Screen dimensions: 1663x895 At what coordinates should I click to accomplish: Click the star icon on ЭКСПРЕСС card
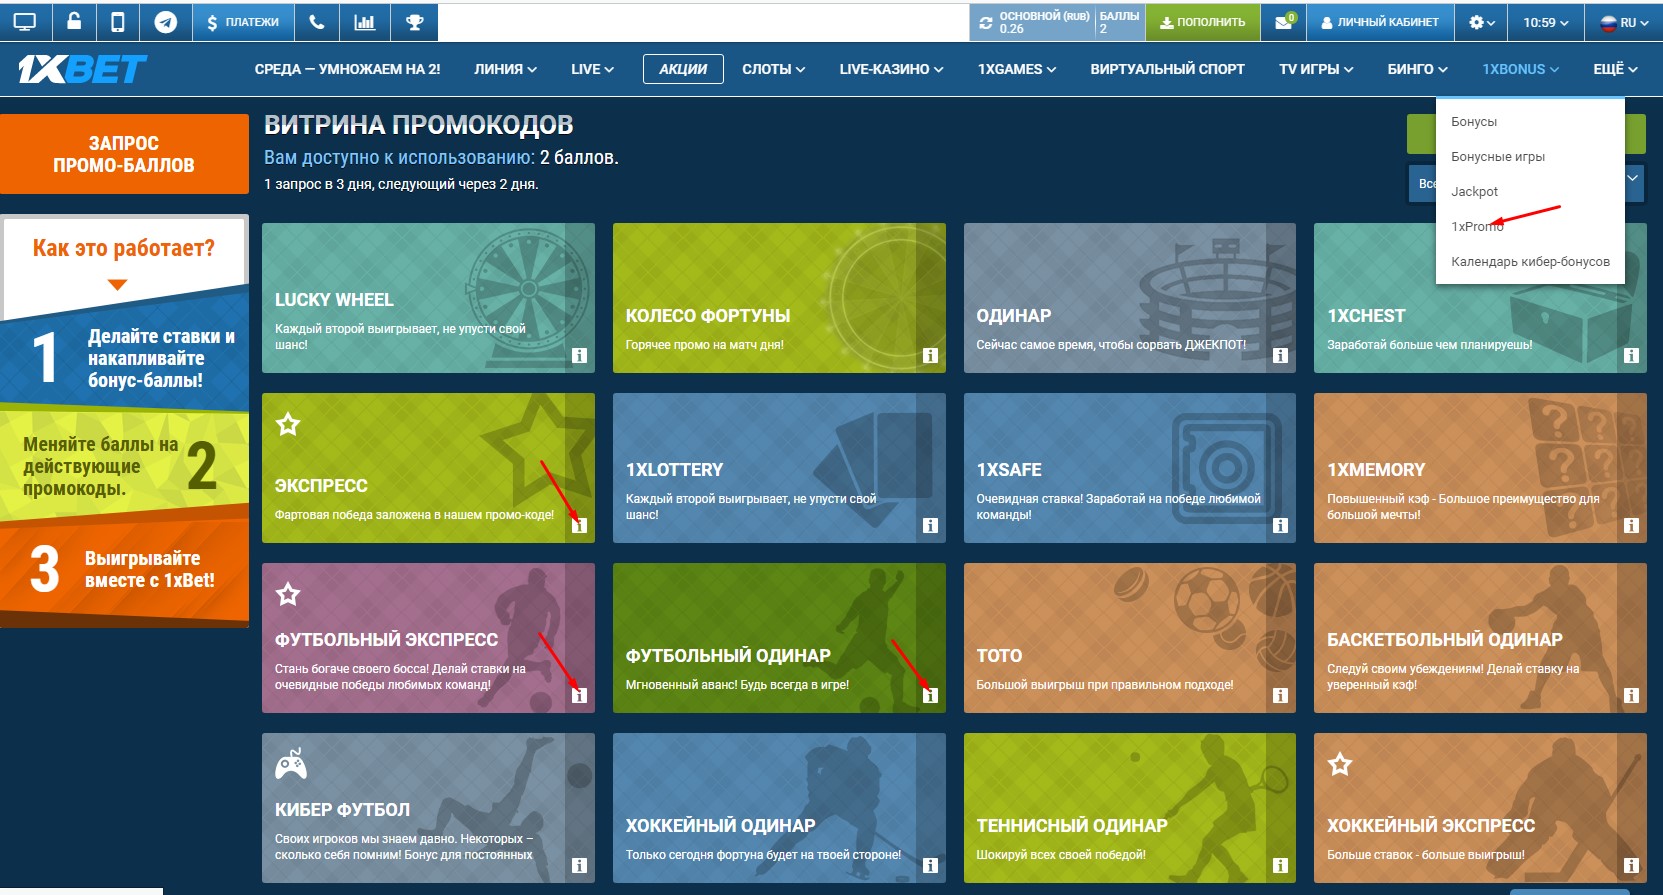point(288,424)
